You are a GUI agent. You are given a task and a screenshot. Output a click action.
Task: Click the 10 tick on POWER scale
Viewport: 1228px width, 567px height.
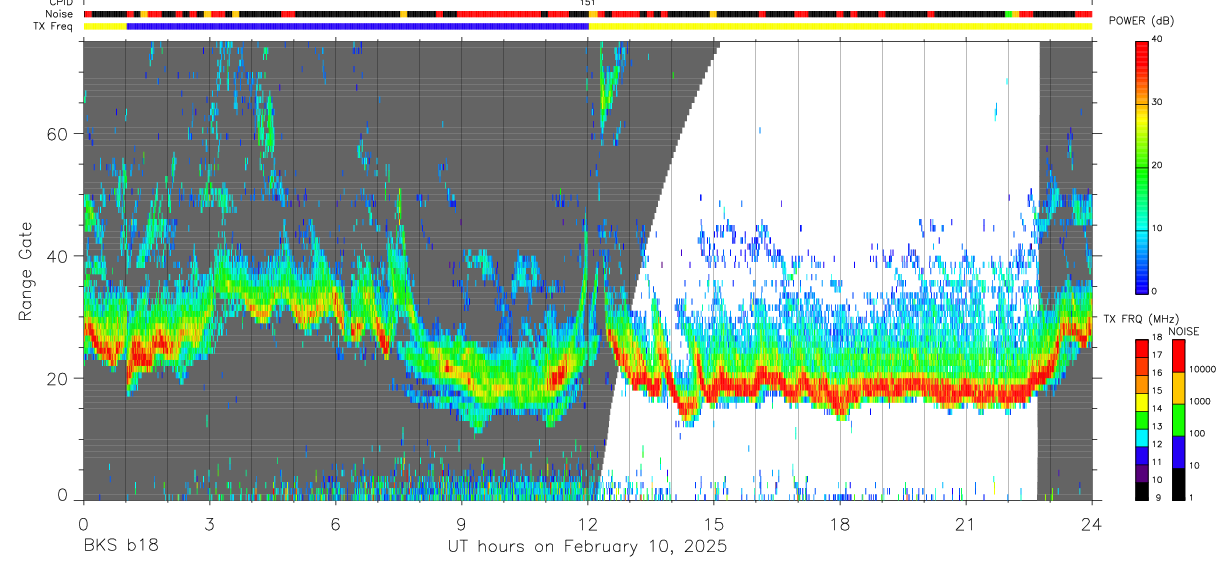(1158, 228)
